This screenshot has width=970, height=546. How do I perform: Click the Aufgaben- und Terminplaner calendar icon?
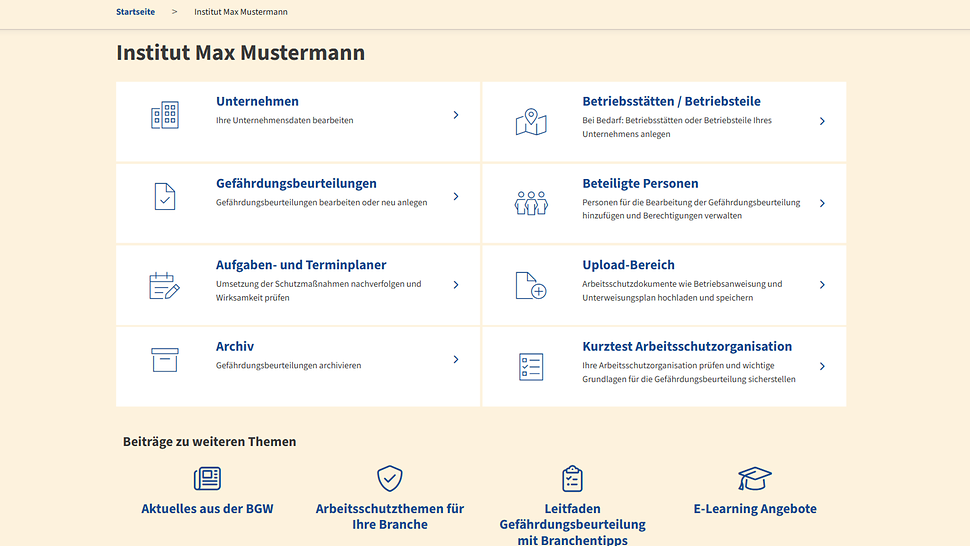(x=165, y=286)
